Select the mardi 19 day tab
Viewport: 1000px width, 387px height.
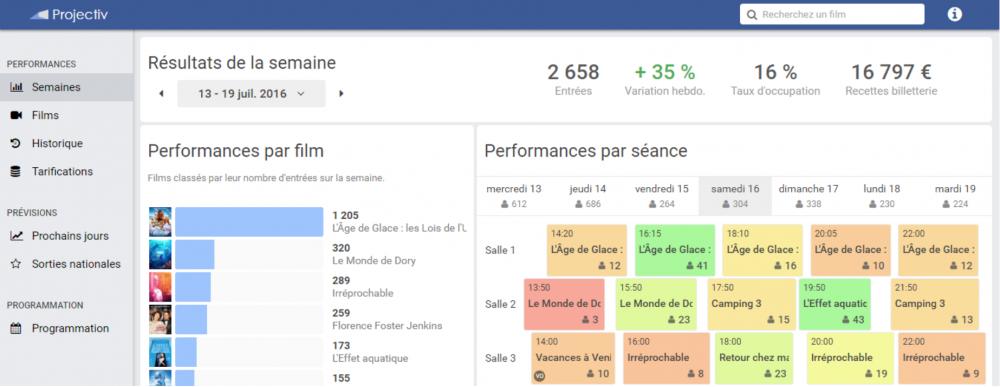[x=955, y=196]
